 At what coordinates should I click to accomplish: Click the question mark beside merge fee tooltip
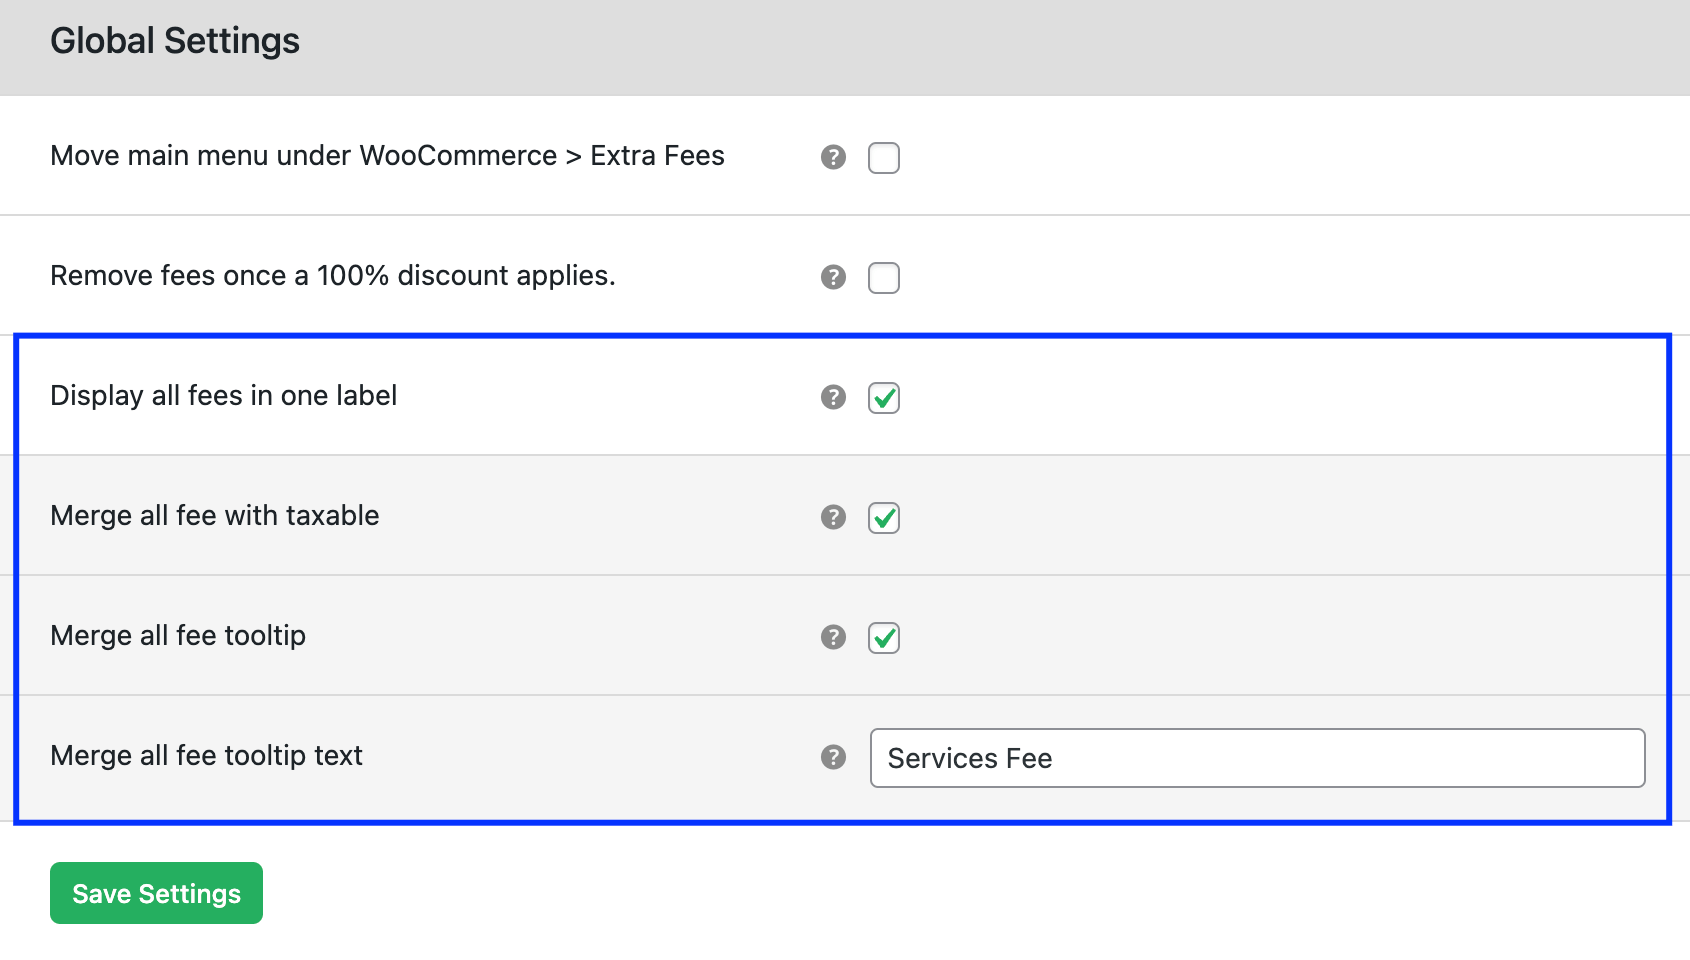pyautogui.click(x=833, y=637)
